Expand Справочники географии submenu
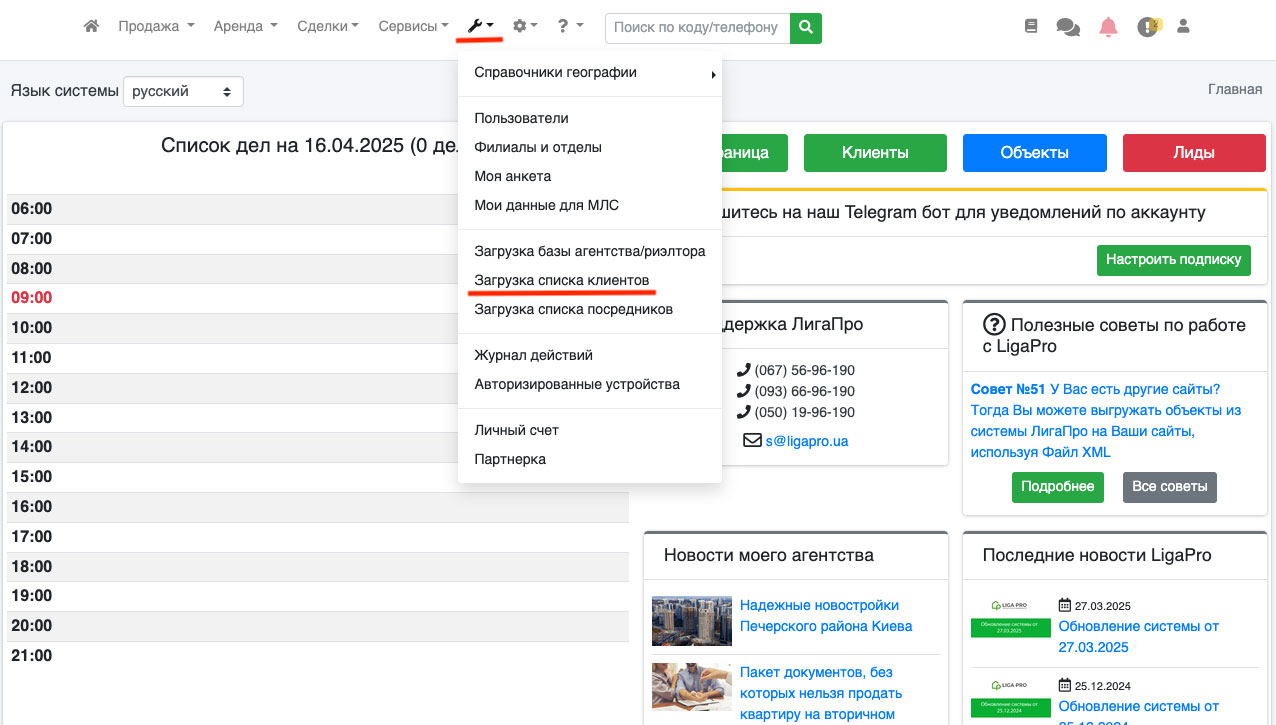 pyautogui.click(x=589, y=72)
